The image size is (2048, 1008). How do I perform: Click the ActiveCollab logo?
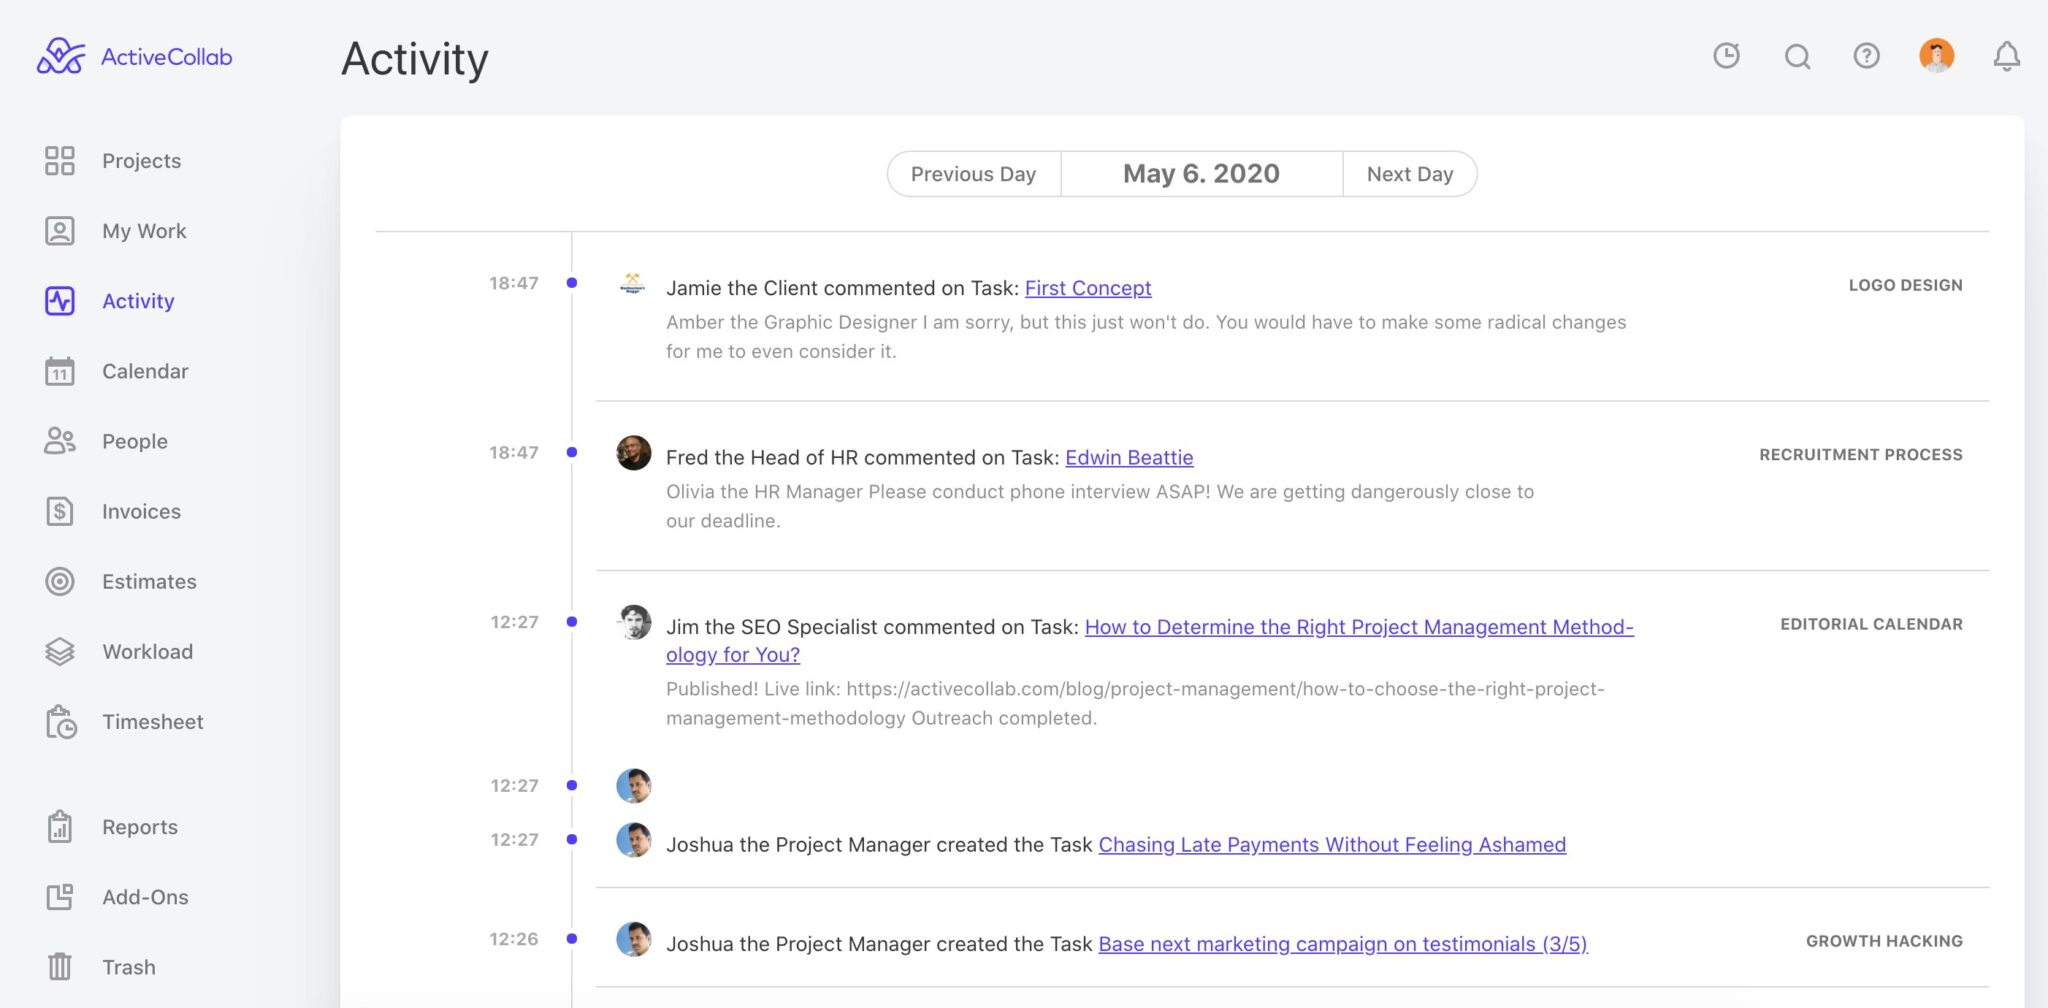(134, 56)
